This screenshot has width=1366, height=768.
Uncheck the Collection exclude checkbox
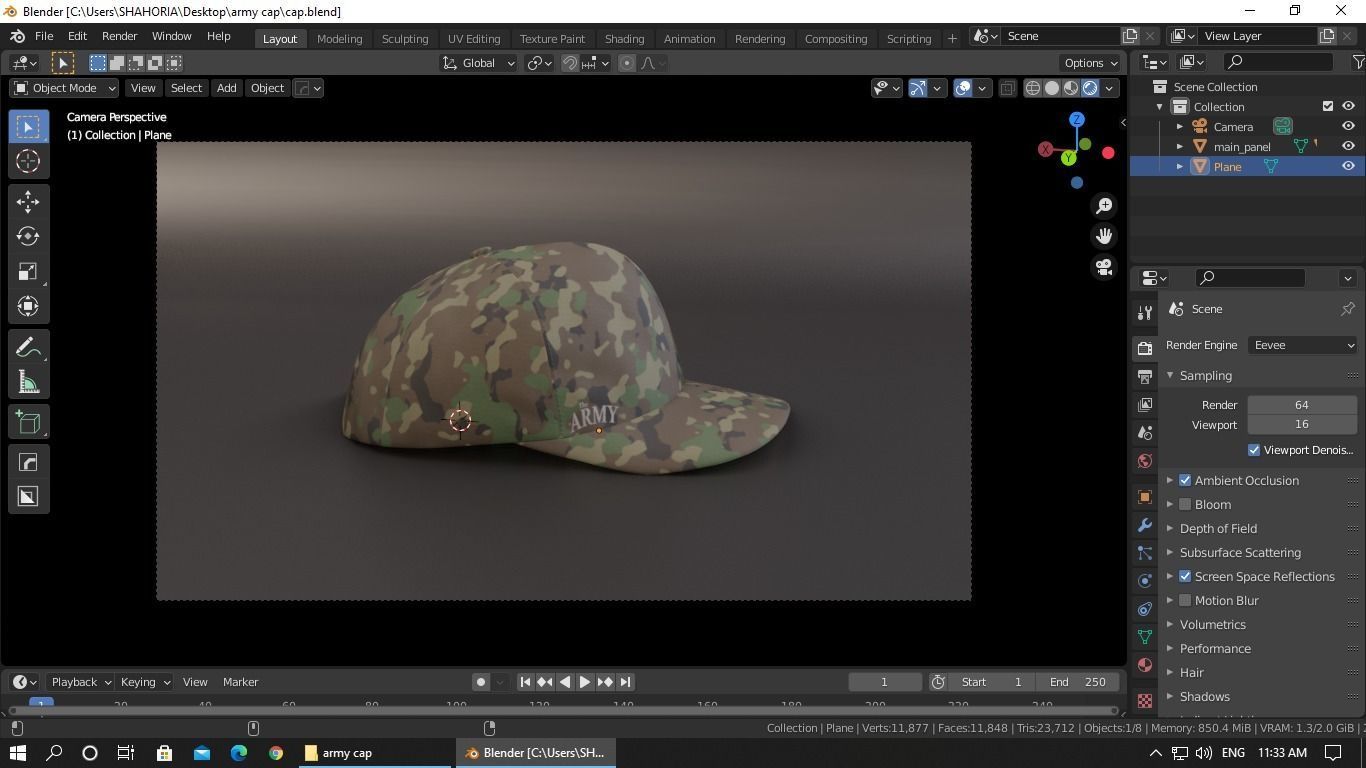[x=1328, y=107]
